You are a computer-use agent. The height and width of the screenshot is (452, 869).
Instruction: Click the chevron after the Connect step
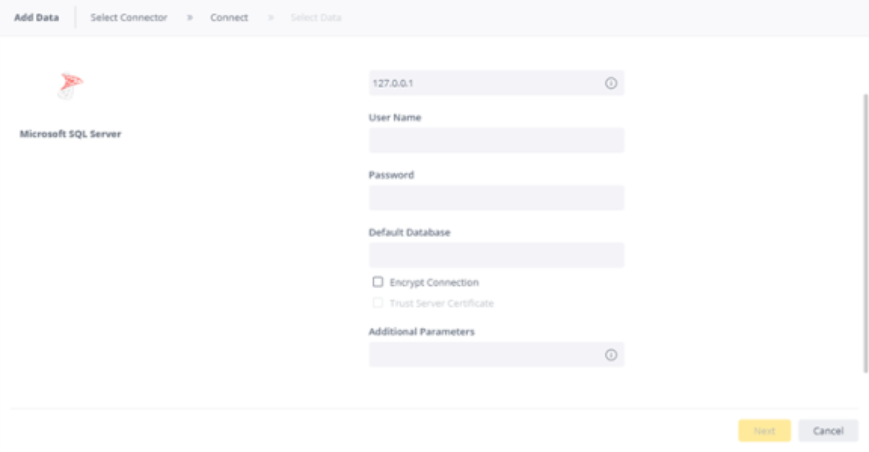270,18
